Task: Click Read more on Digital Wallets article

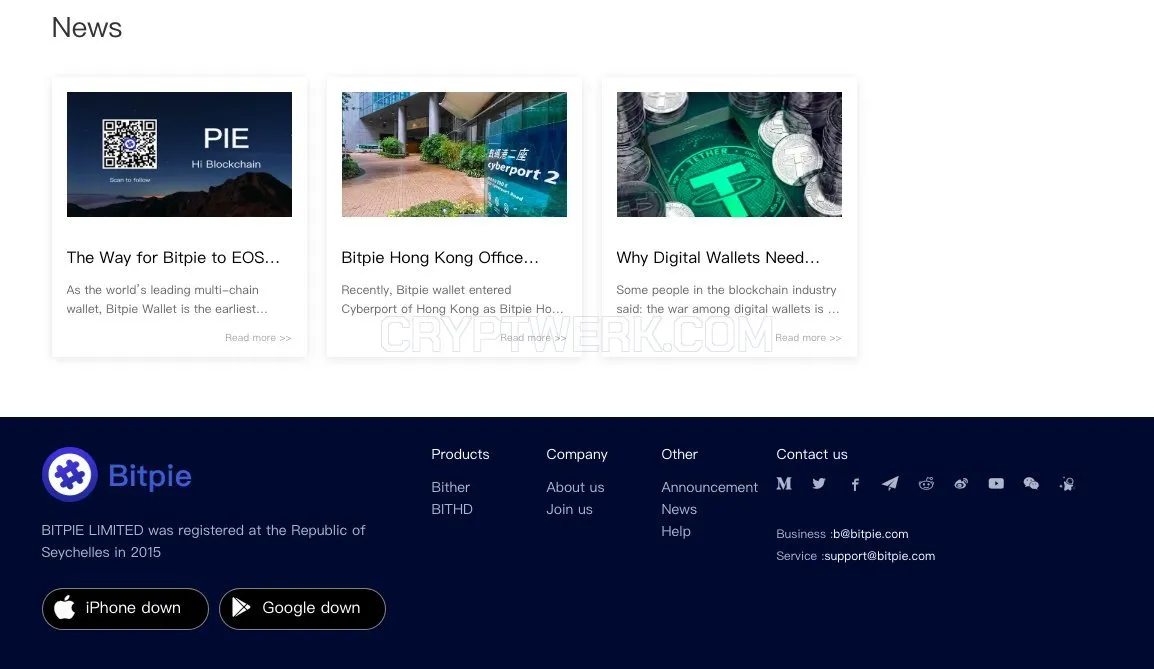Action: click(808, 338)
